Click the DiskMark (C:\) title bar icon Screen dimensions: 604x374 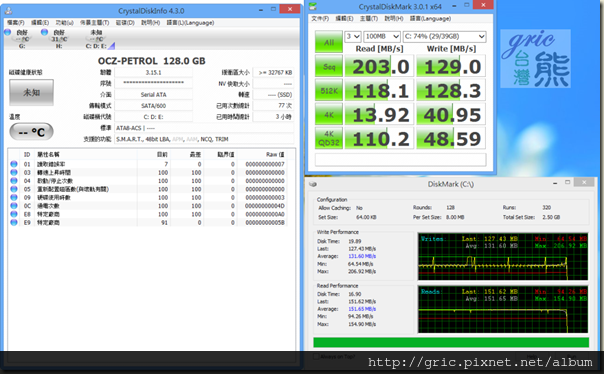tap(313, 184)
